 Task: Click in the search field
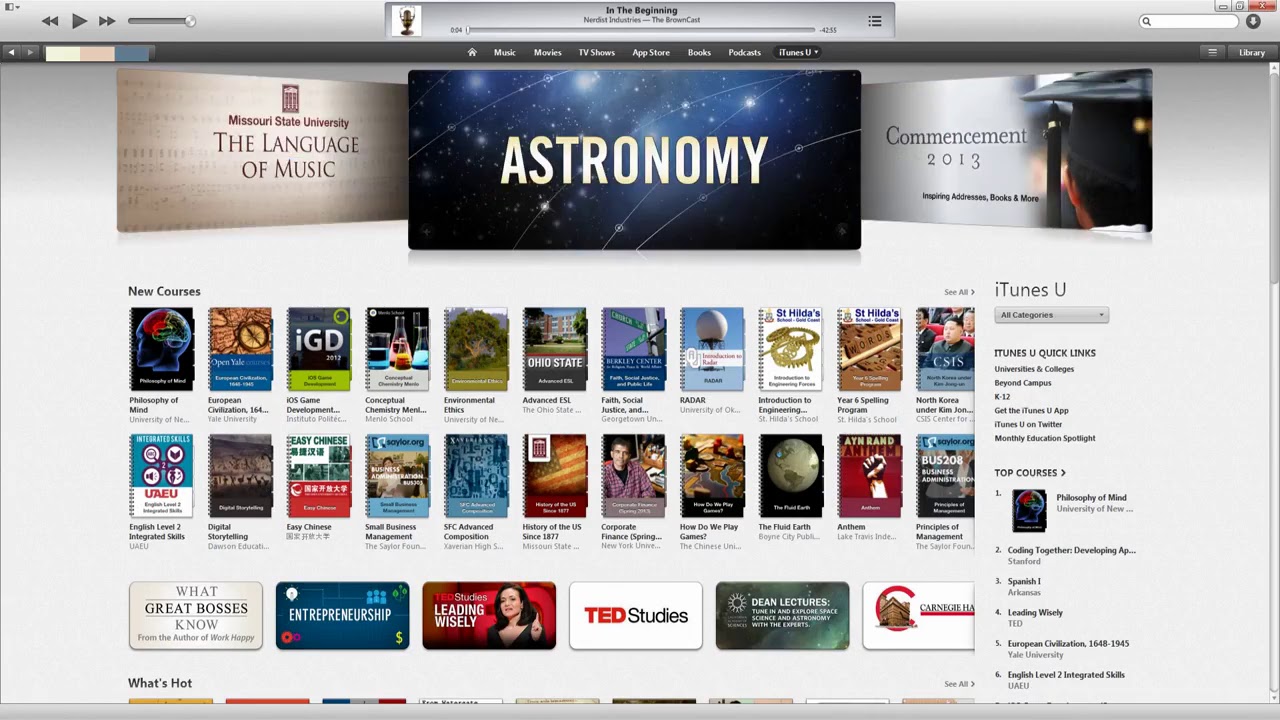(x=1189, y=21)
